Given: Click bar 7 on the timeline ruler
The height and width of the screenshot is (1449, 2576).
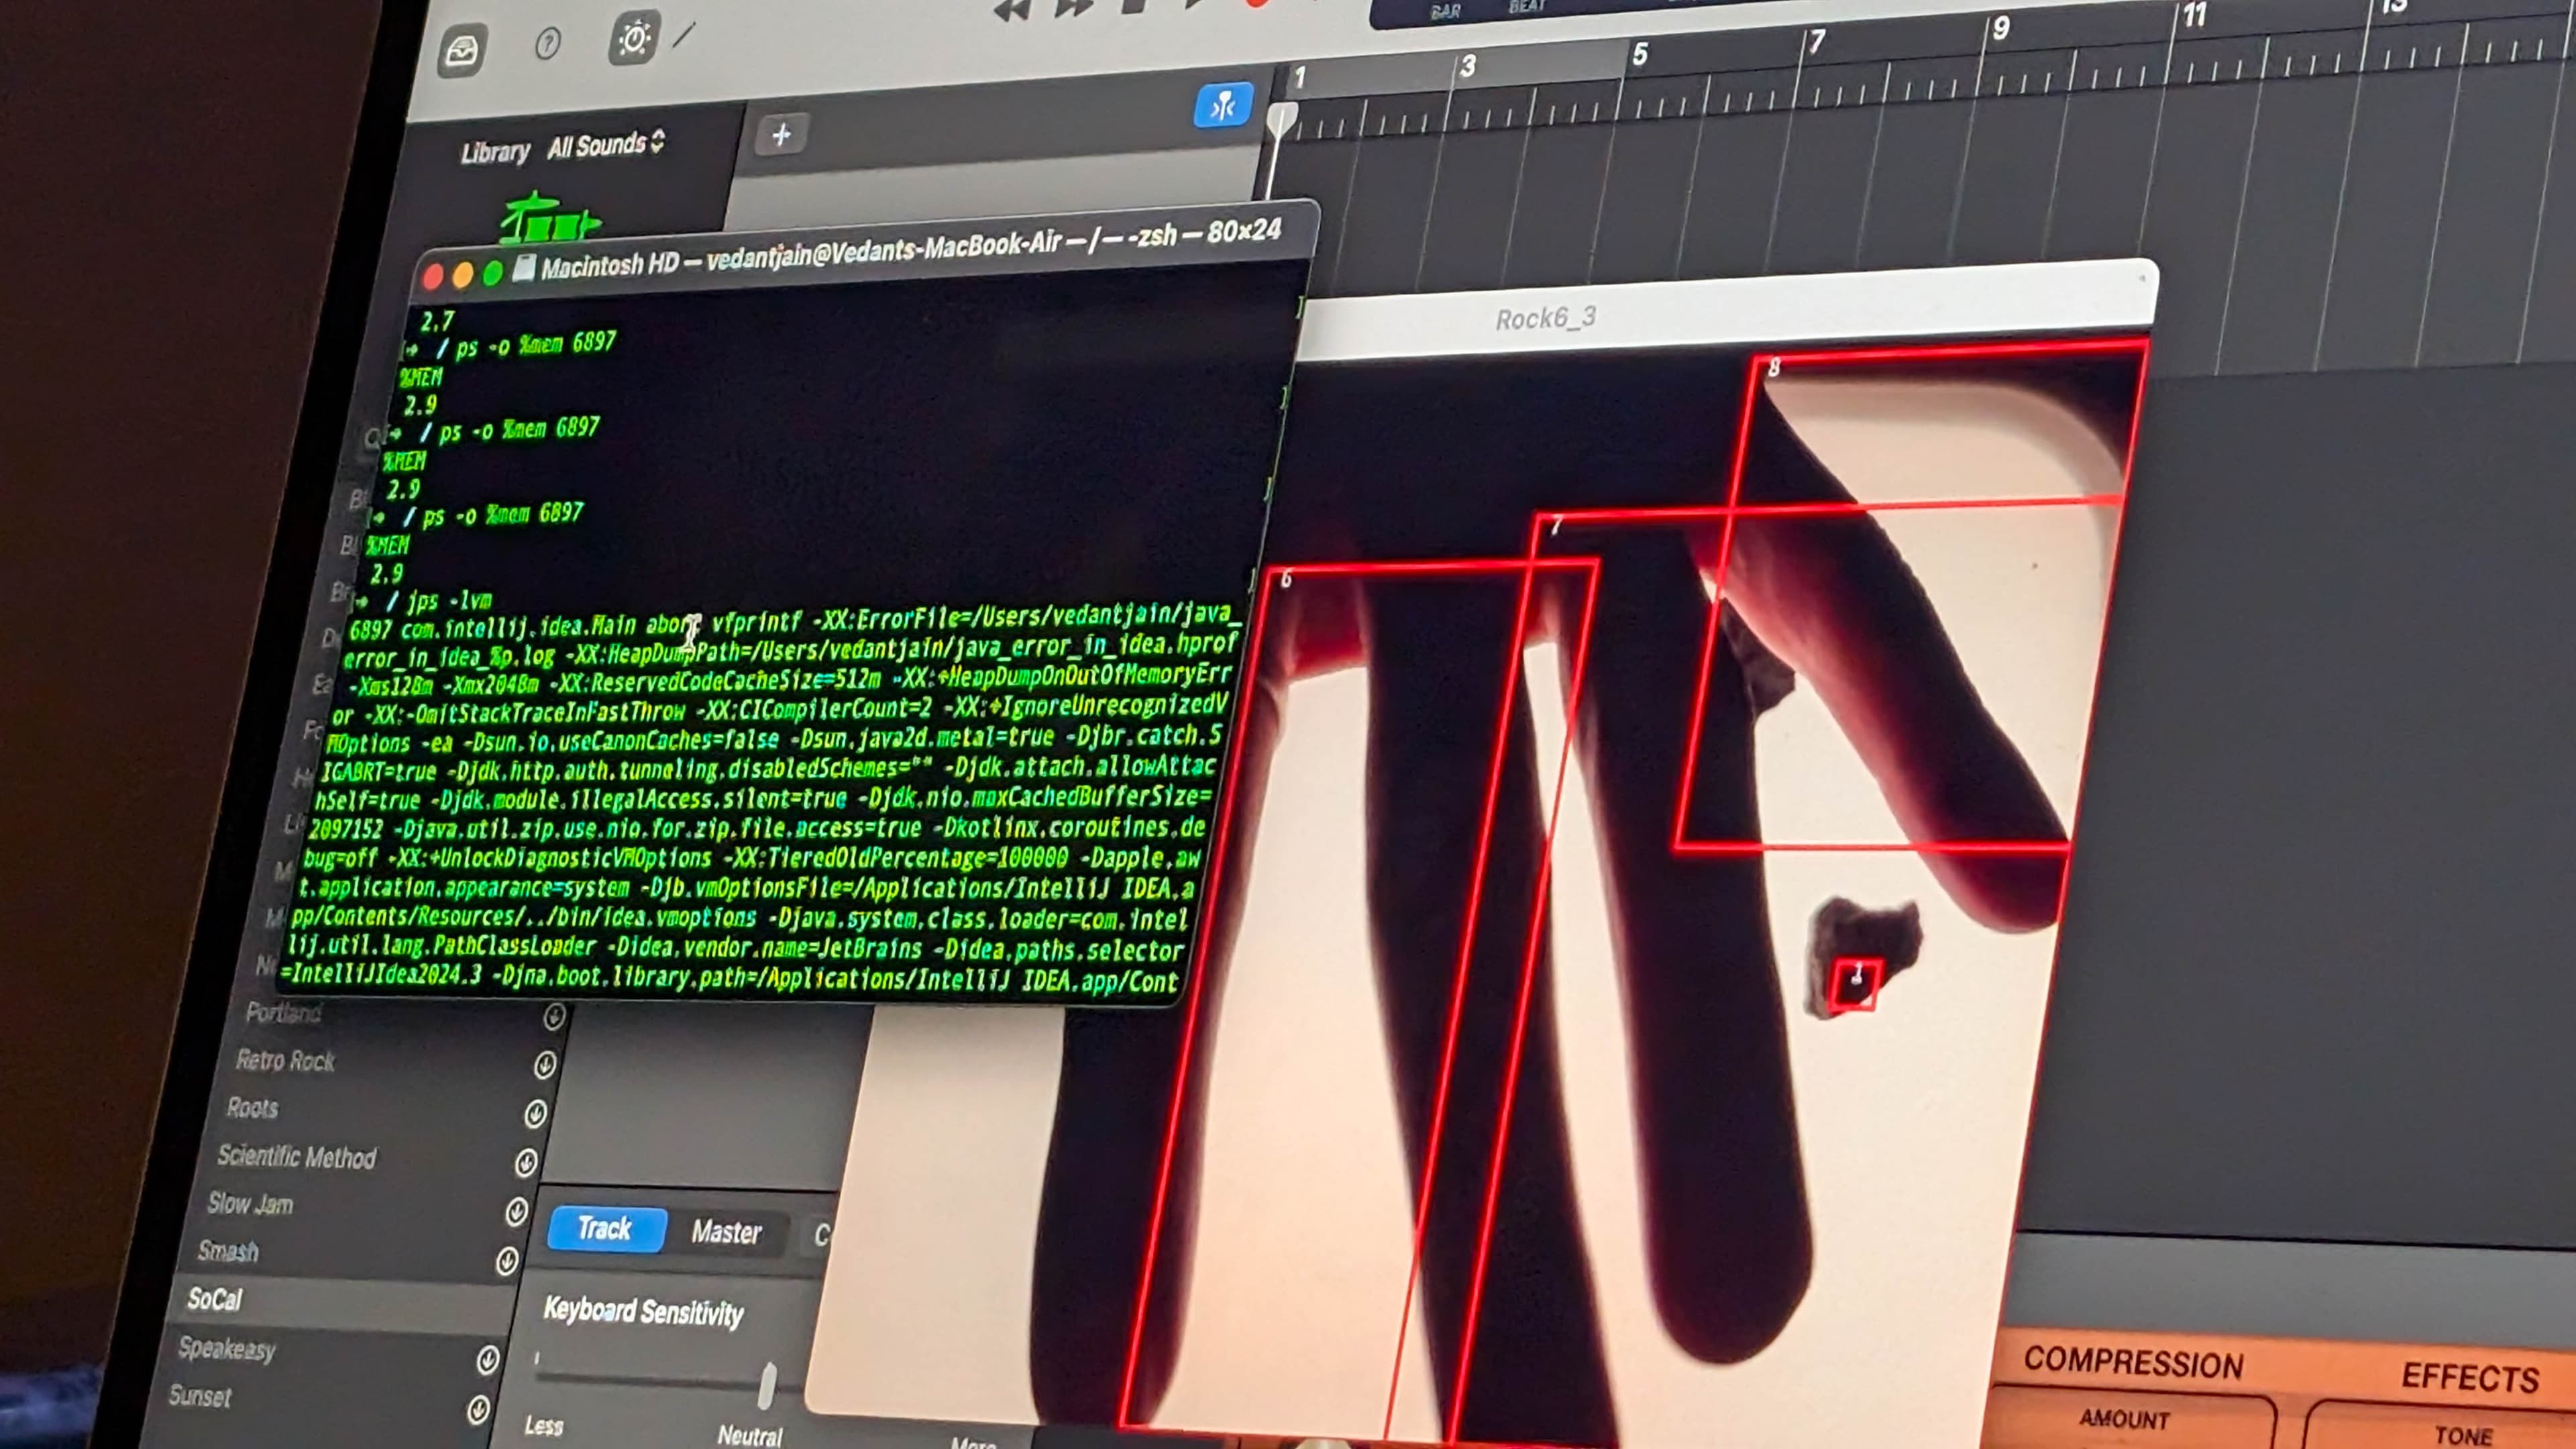Looking at the screenshot, I should 1816,41.
